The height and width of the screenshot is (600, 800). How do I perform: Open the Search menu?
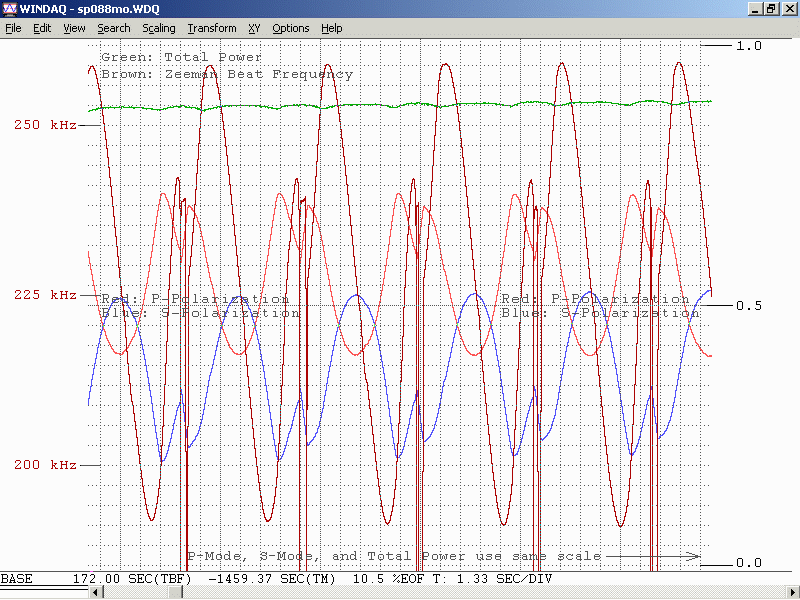point(114,28)
